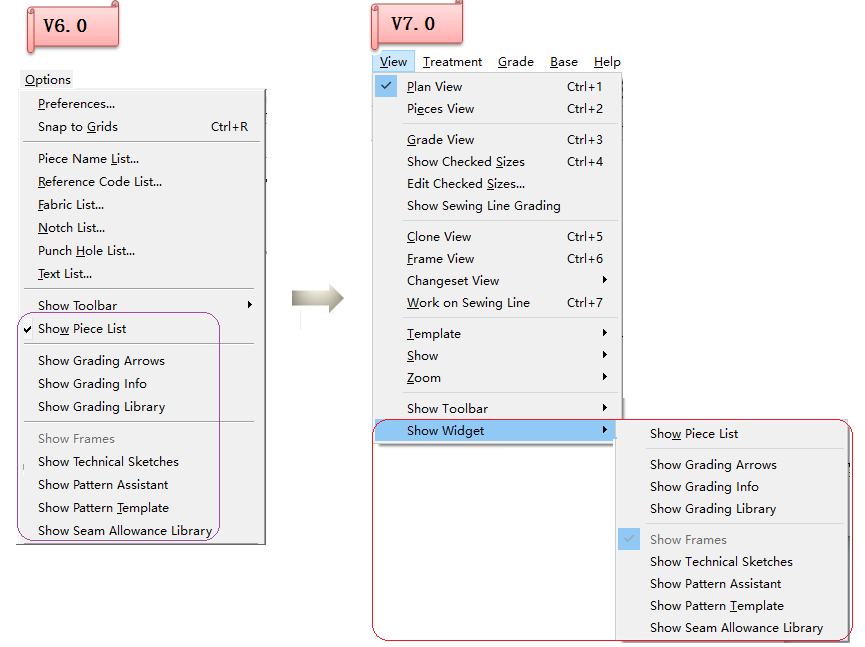
Task: Toggle the checked Show Frames entry in submenu
Action: (x=688, y=540)
